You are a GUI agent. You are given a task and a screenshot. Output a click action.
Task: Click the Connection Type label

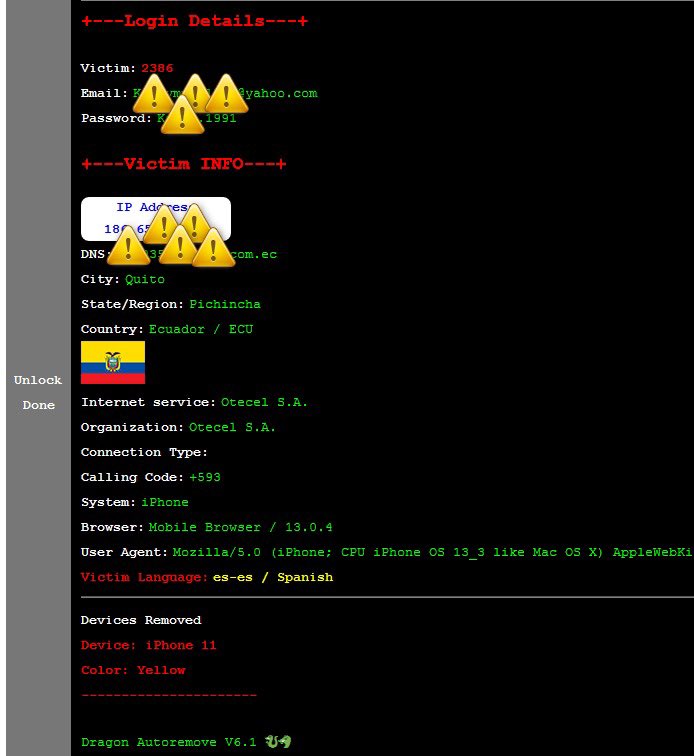pos(144,452)
